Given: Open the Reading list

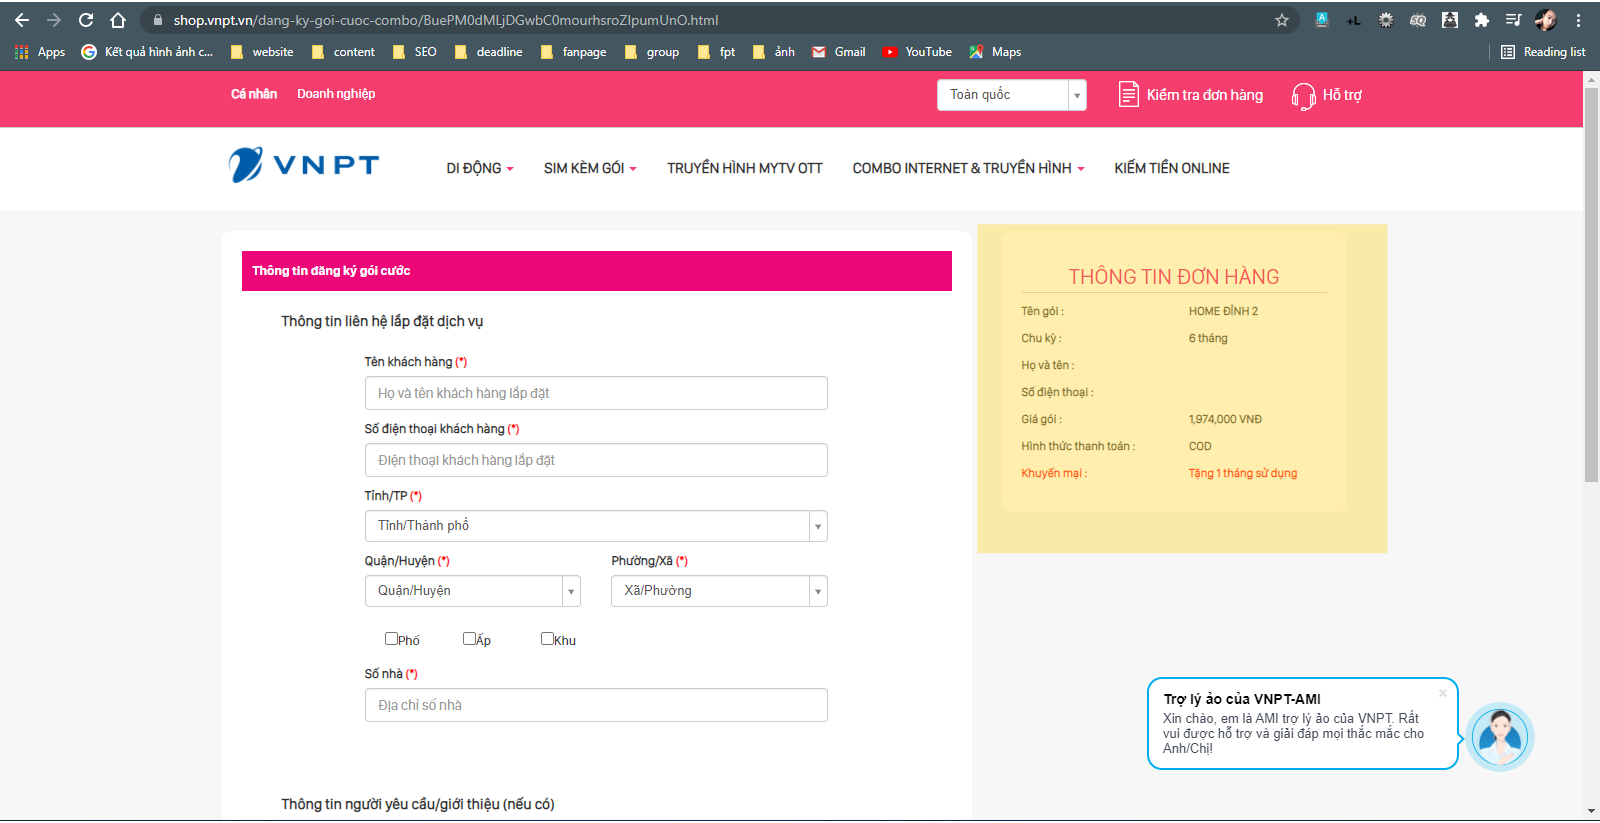Looking at the screenshot, I should (1543, 52).
